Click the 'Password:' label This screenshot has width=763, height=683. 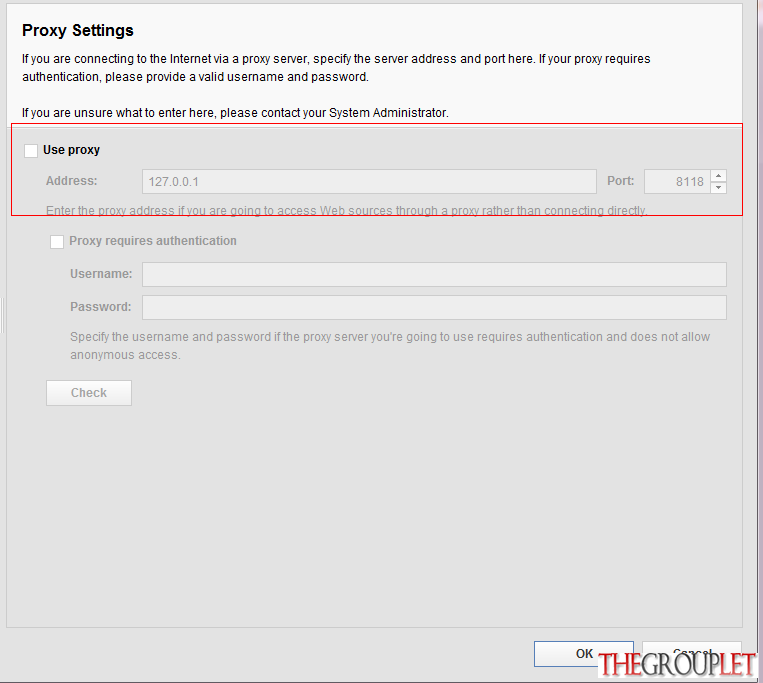[x=101, y=307]
